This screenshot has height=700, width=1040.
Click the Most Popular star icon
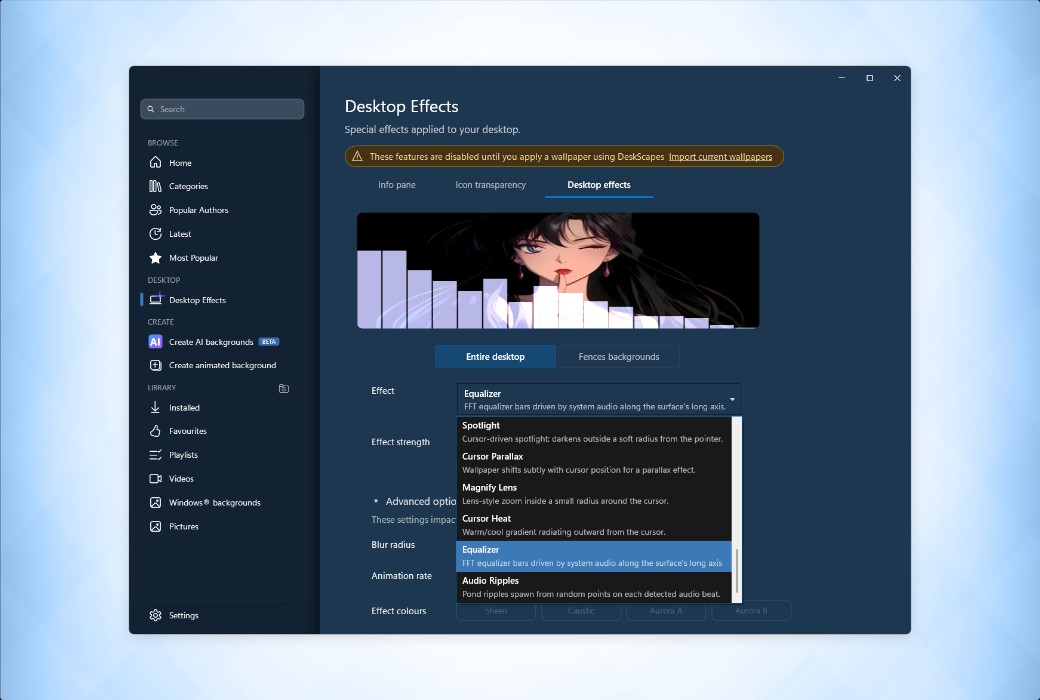point(155,257)
